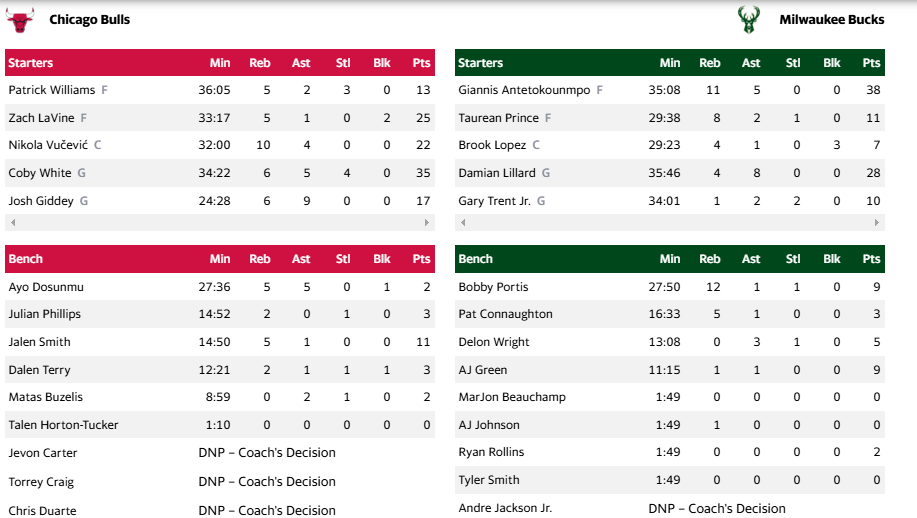This screenshot has width=917, height=518.
Task: Click the Chicago Bulls logo
Action: point(19,19)
